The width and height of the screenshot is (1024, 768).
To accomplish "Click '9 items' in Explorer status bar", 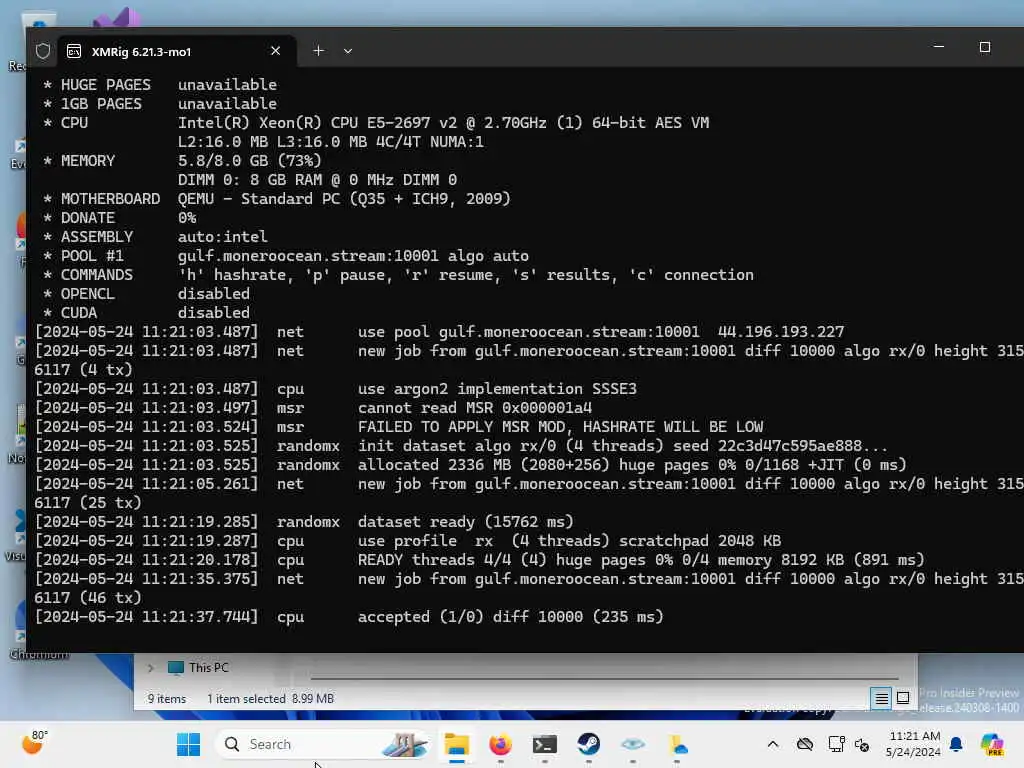I will tap(167, 699).
